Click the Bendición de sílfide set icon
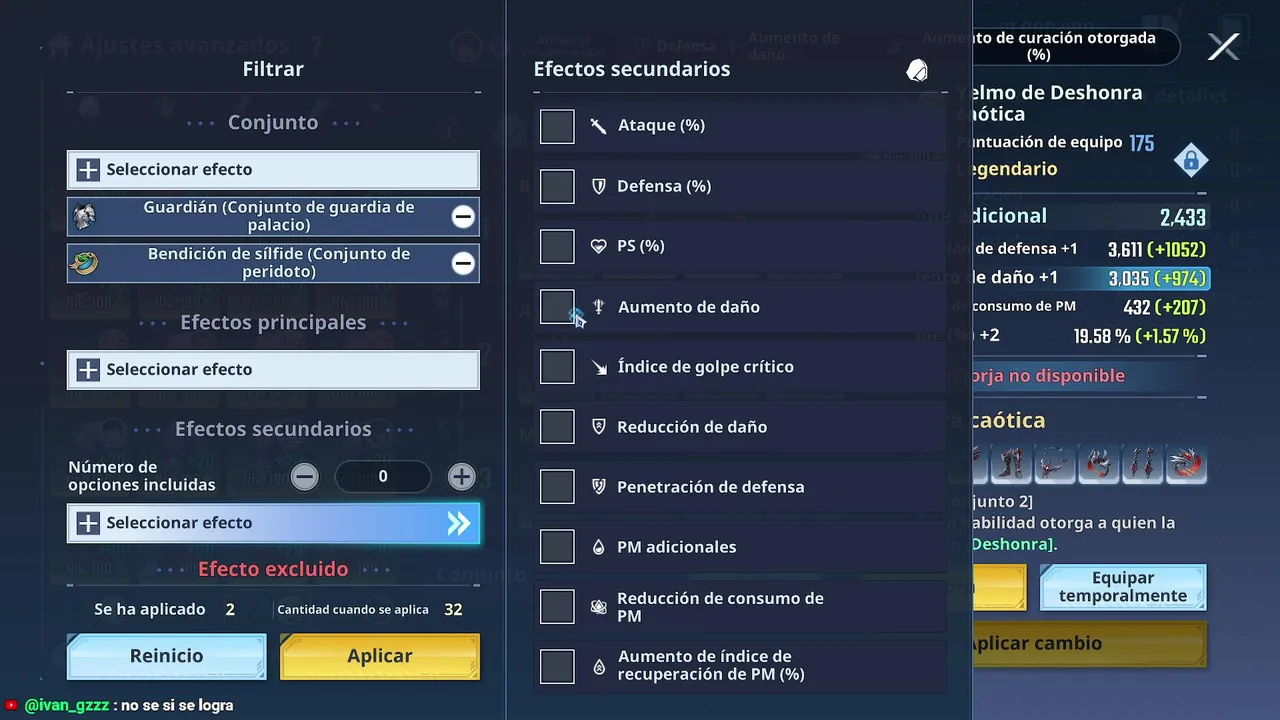Screen dimensions: 1280x720 point(85,263)
